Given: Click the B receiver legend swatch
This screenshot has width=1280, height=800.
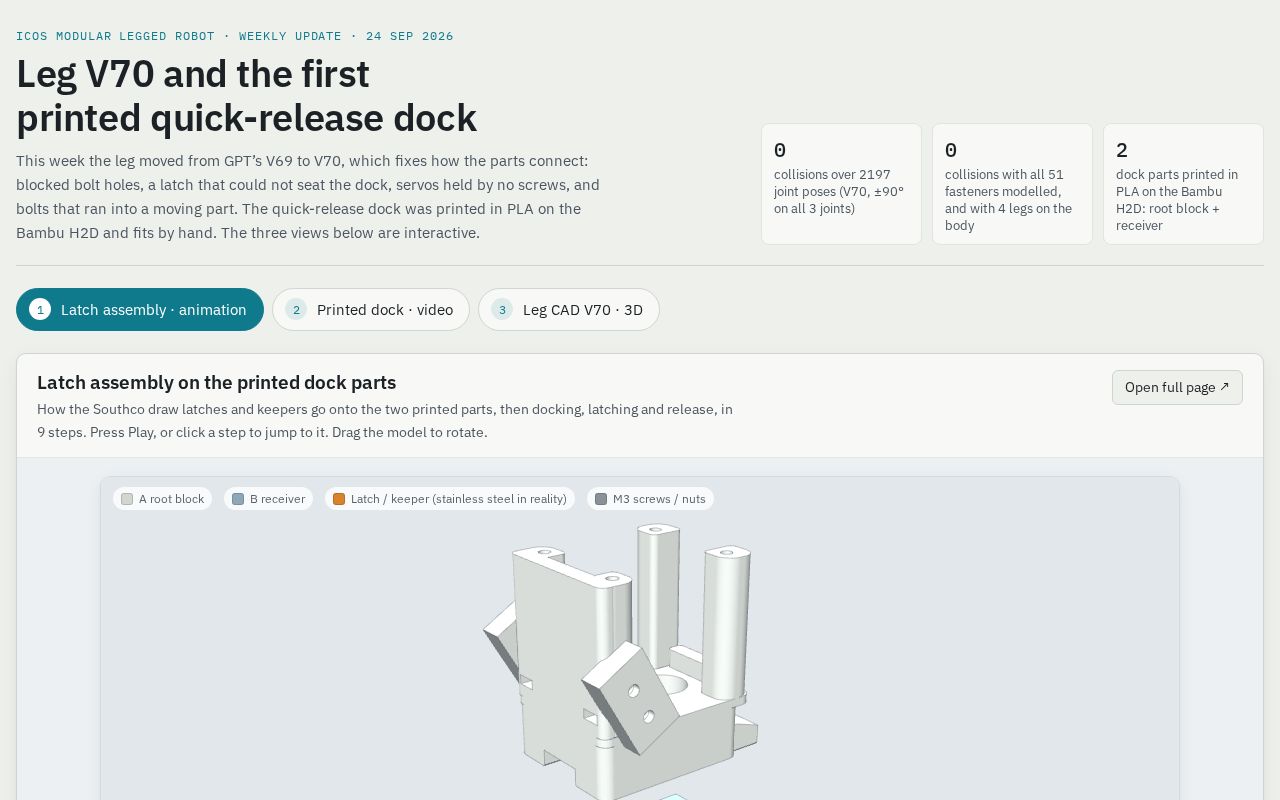Looking at the screenshot, I should coord(238,499).
